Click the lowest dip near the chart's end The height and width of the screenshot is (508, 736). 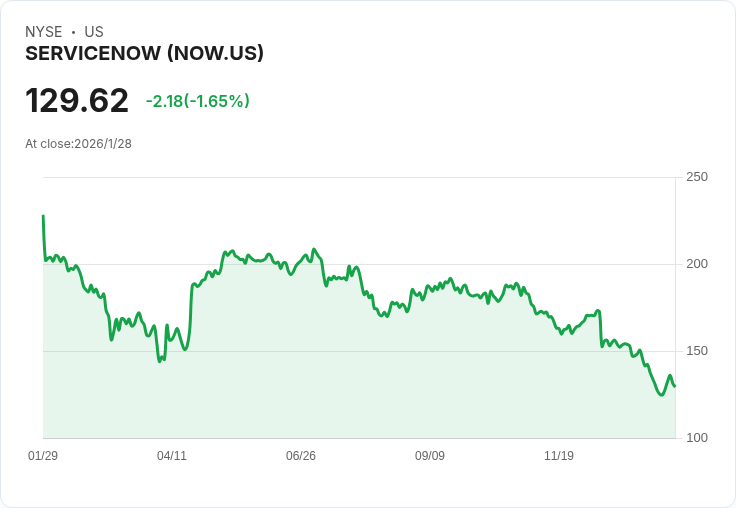(661, 395)
